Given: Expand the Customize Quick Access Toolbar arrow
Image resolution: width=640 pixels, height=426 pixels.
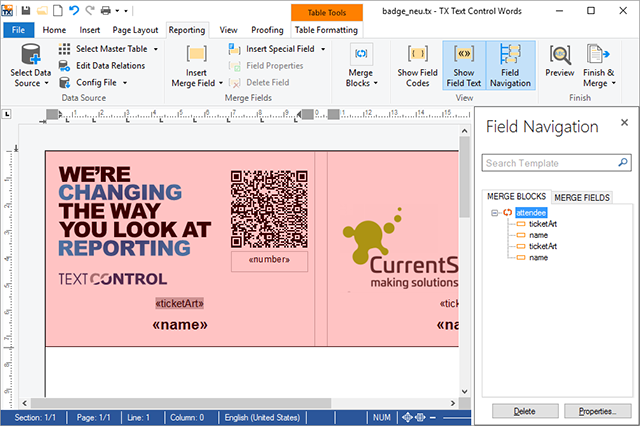Looking at the screenshot, I should click(x=126, y=11).
